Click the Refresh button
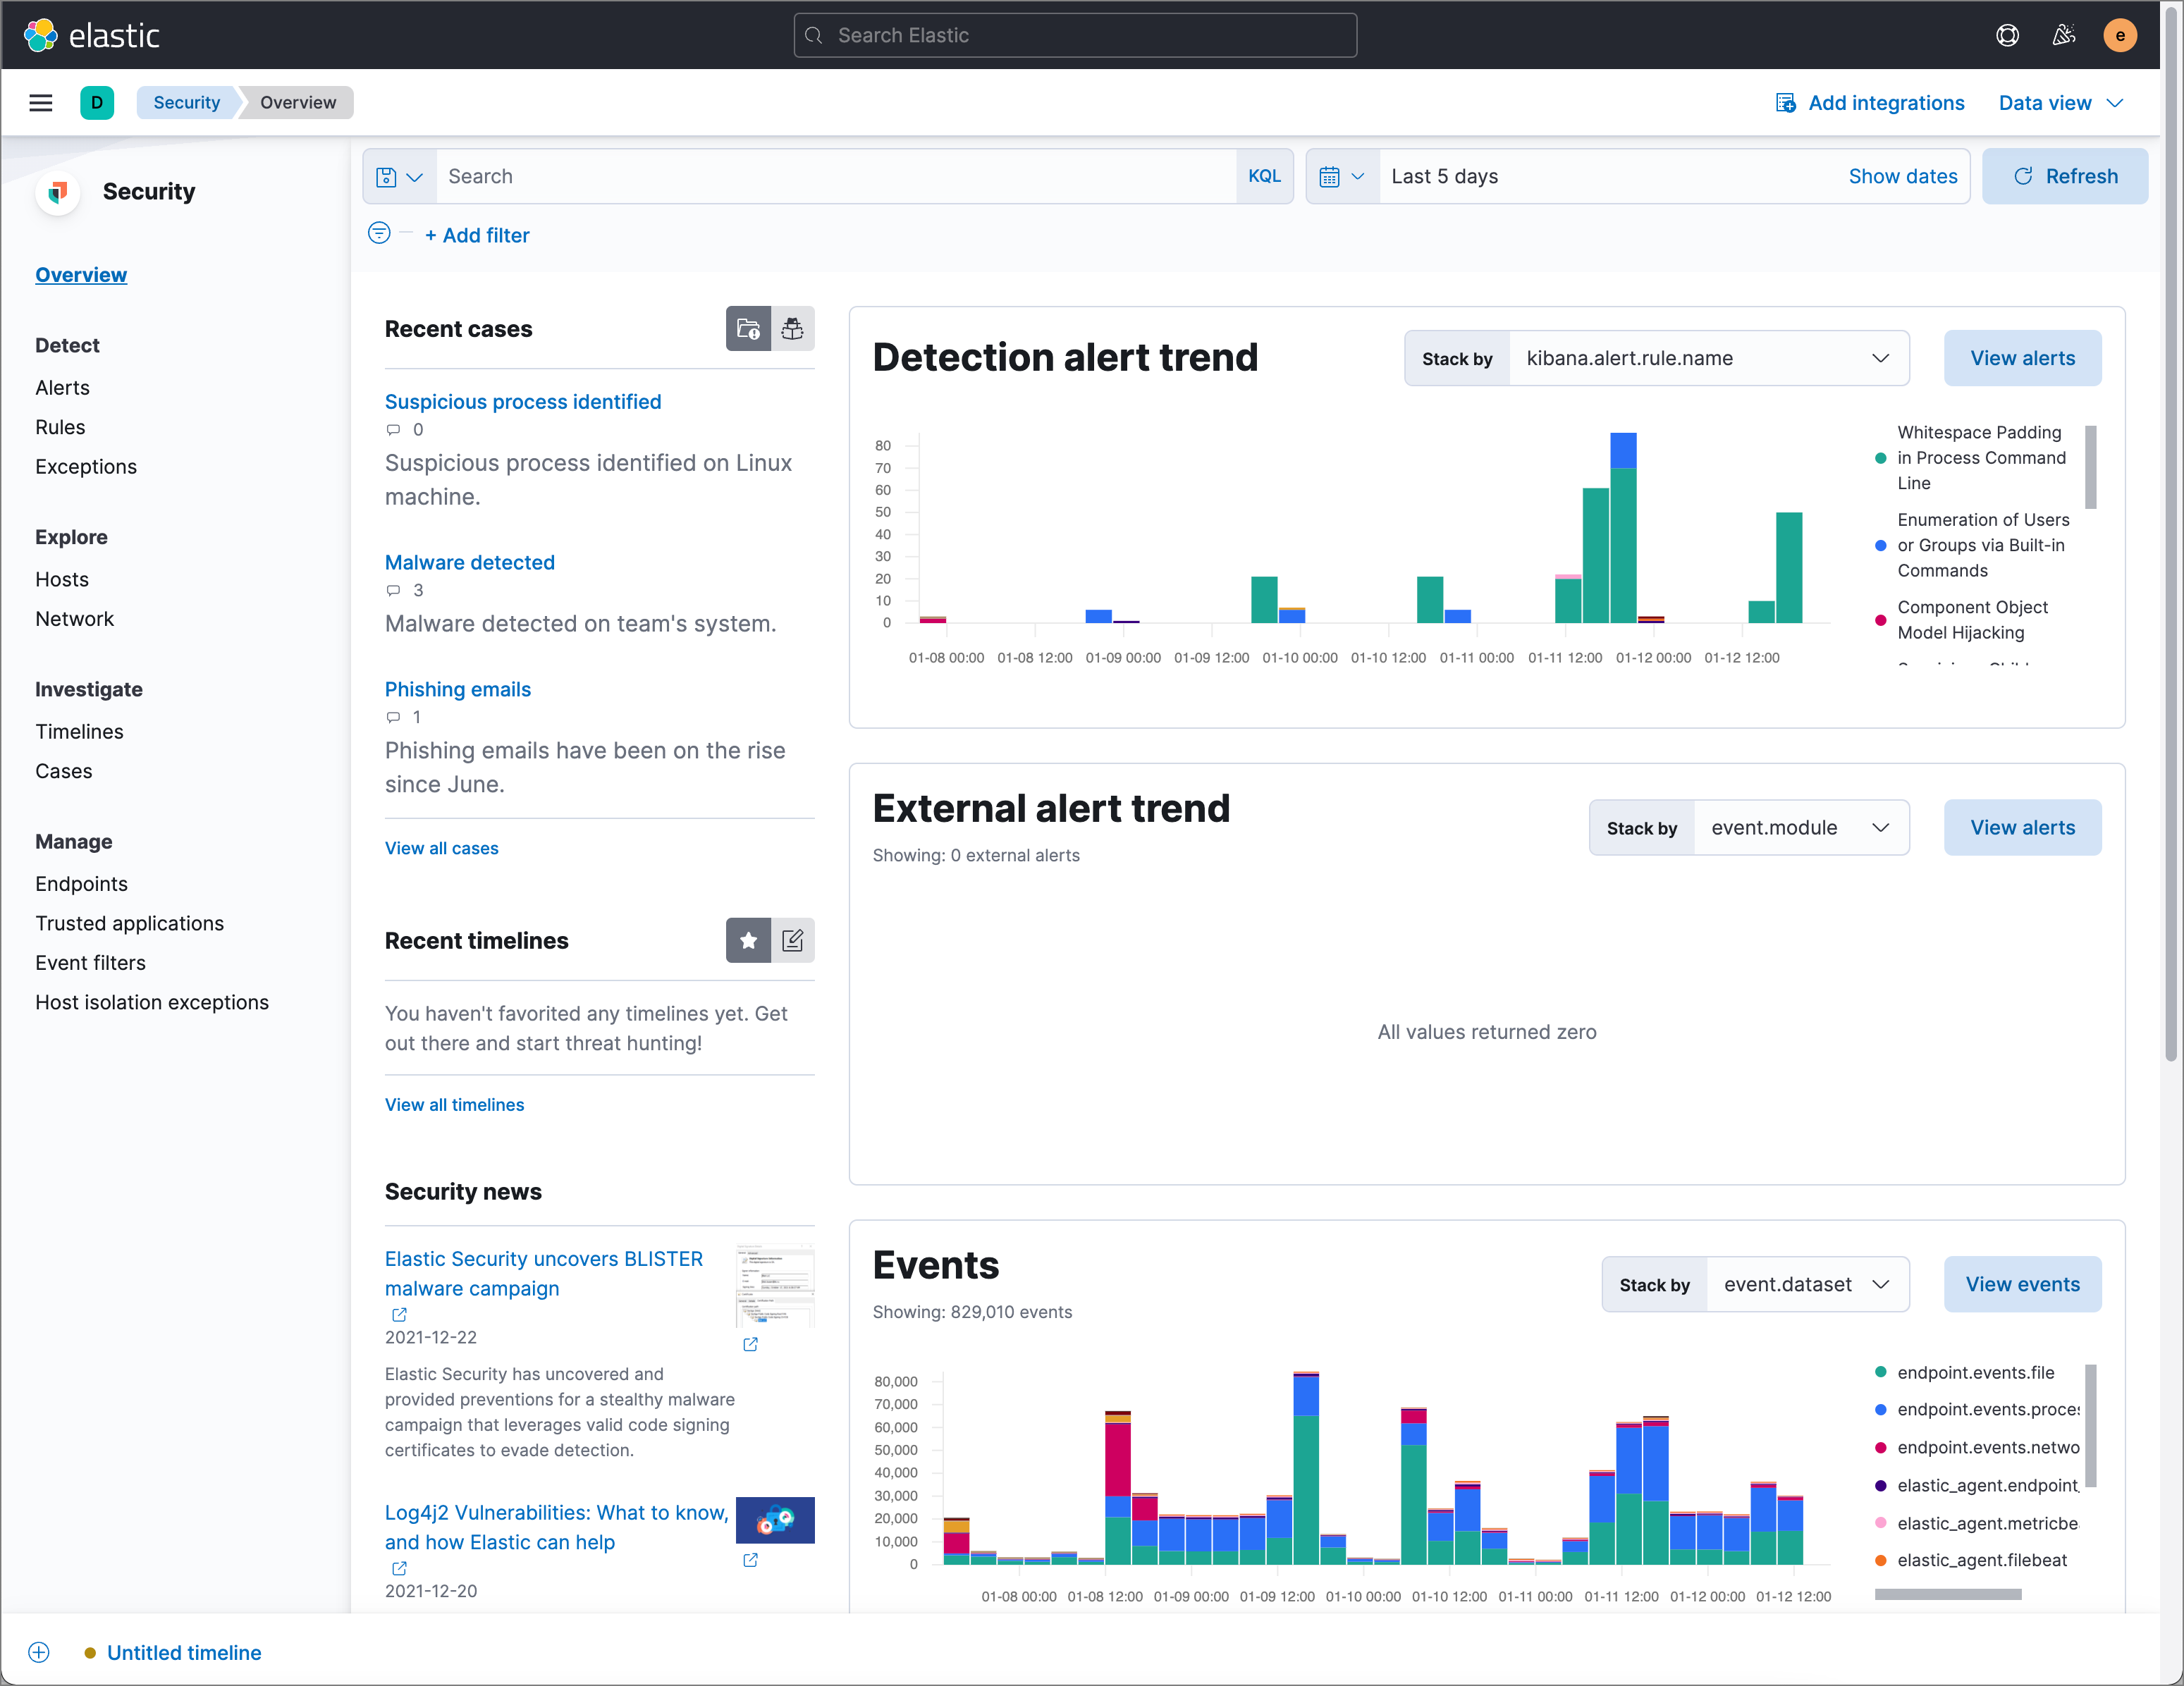This screenshot has height=1686, width=2184. [2065, 176]
